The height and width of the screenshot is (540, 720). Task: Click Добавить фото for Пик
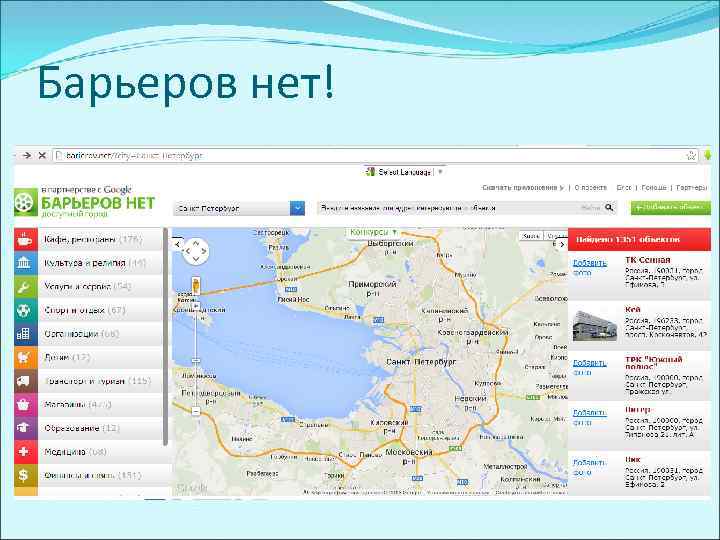[x=590, y=467]
